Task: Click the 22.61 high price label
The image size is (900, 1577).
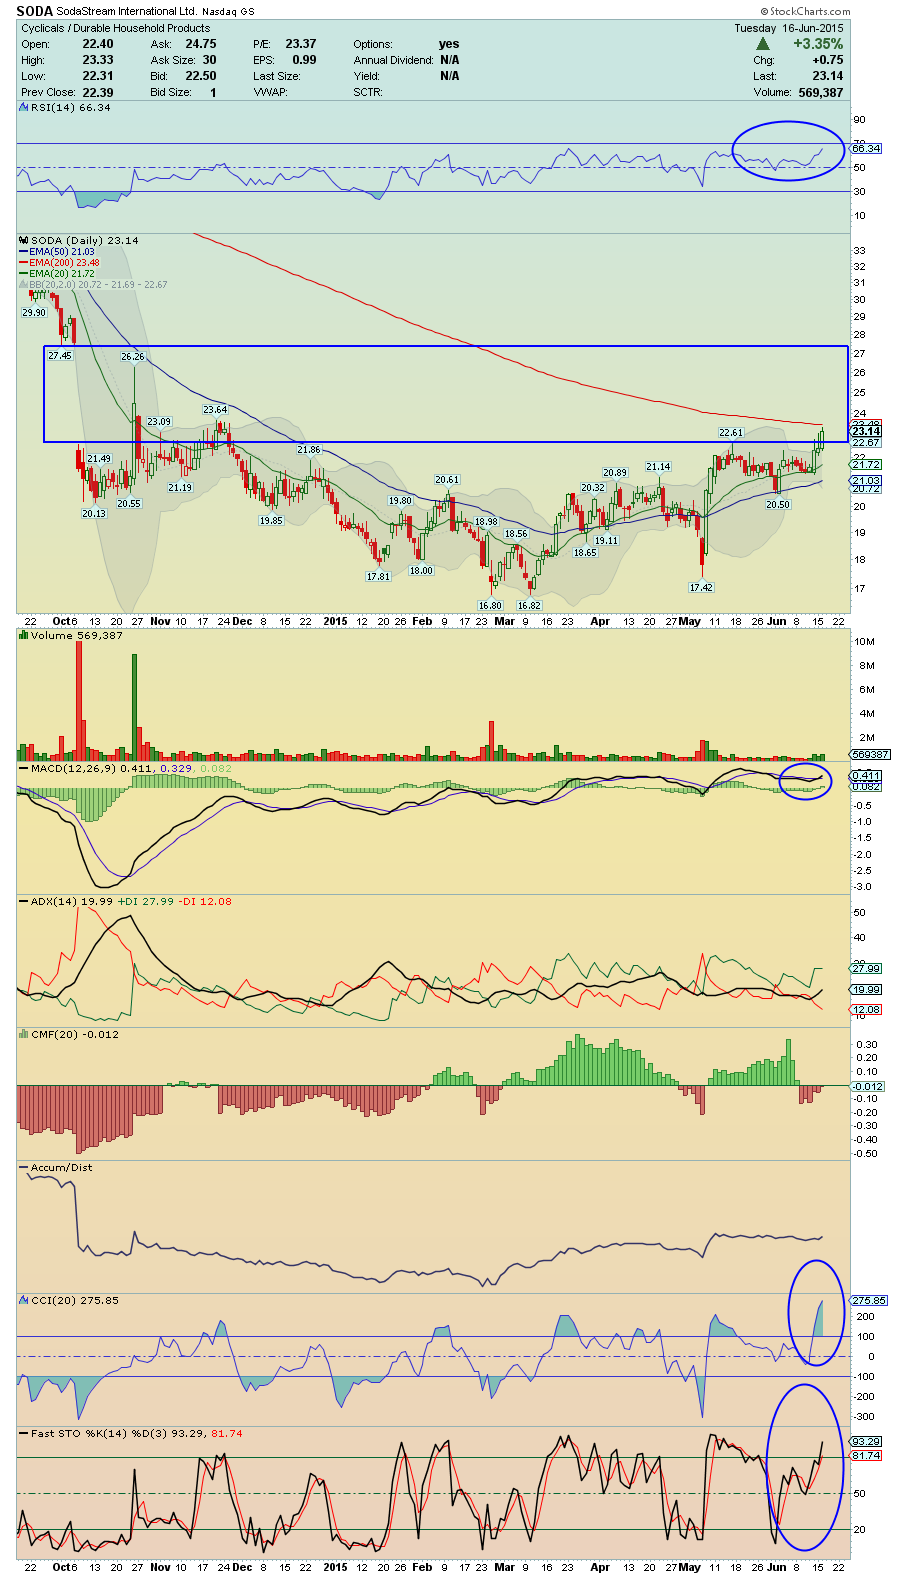Action: pyautogui.click(x=731, y=432)
